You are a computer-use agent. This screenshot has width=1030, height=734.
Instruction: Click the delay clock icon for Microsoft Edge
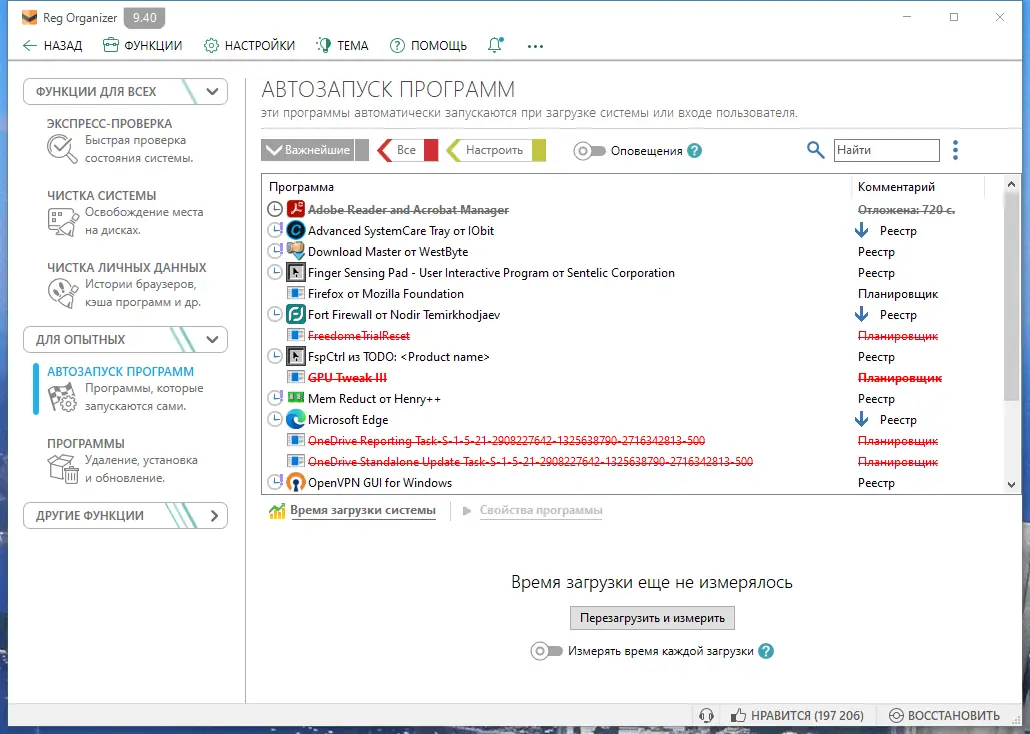point(275,419)
